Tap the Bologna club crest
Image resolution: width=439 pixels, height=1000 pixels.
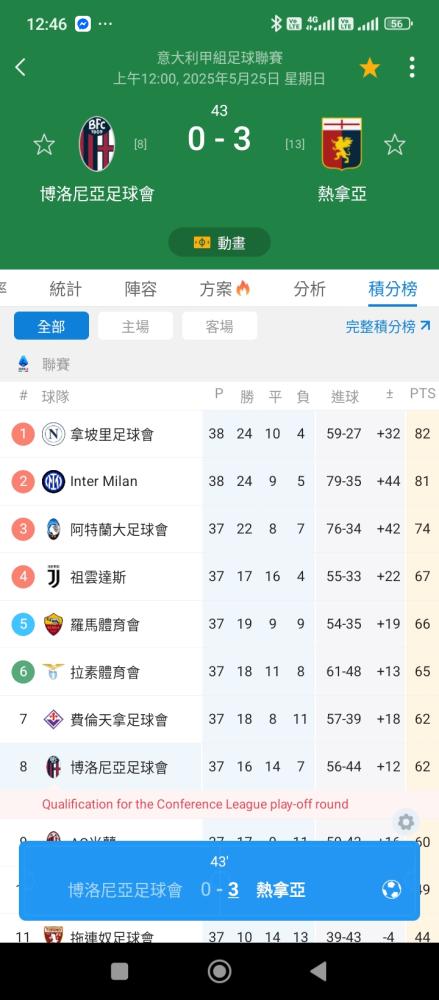[x=97, y=144]
